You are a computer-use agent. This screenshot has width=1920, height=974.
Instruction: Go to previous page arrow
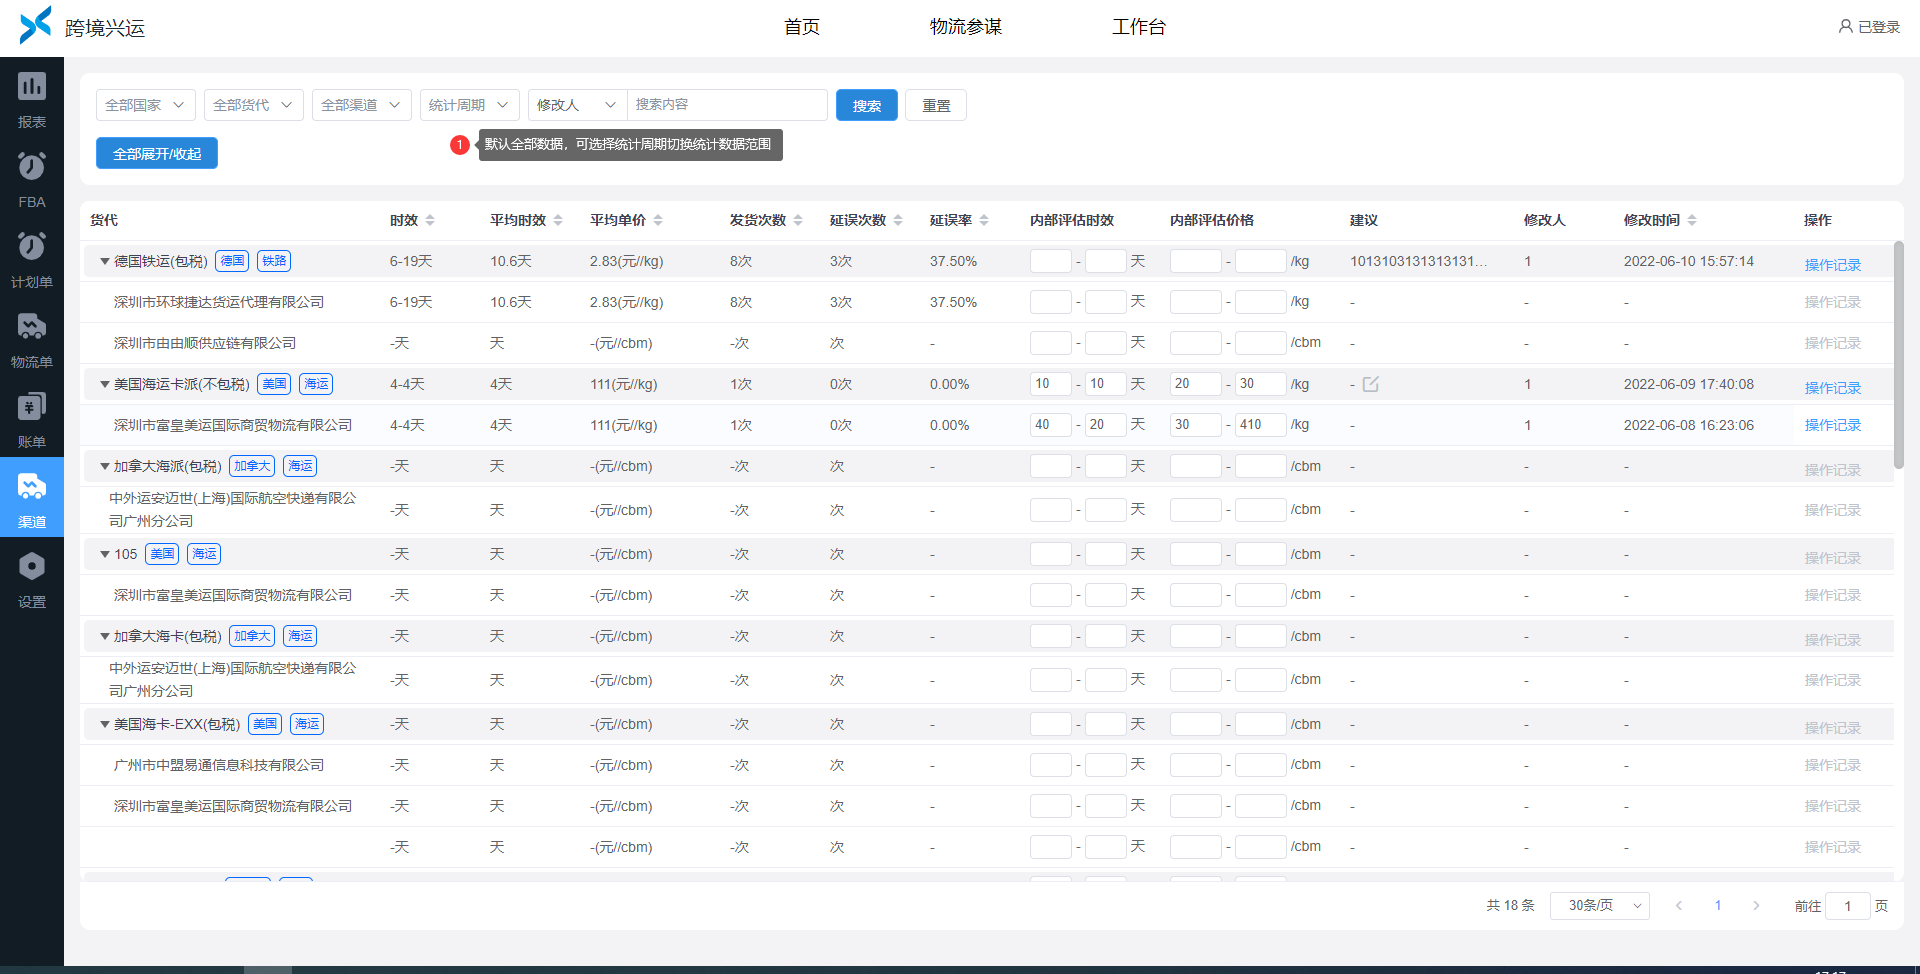point(1679,905)
